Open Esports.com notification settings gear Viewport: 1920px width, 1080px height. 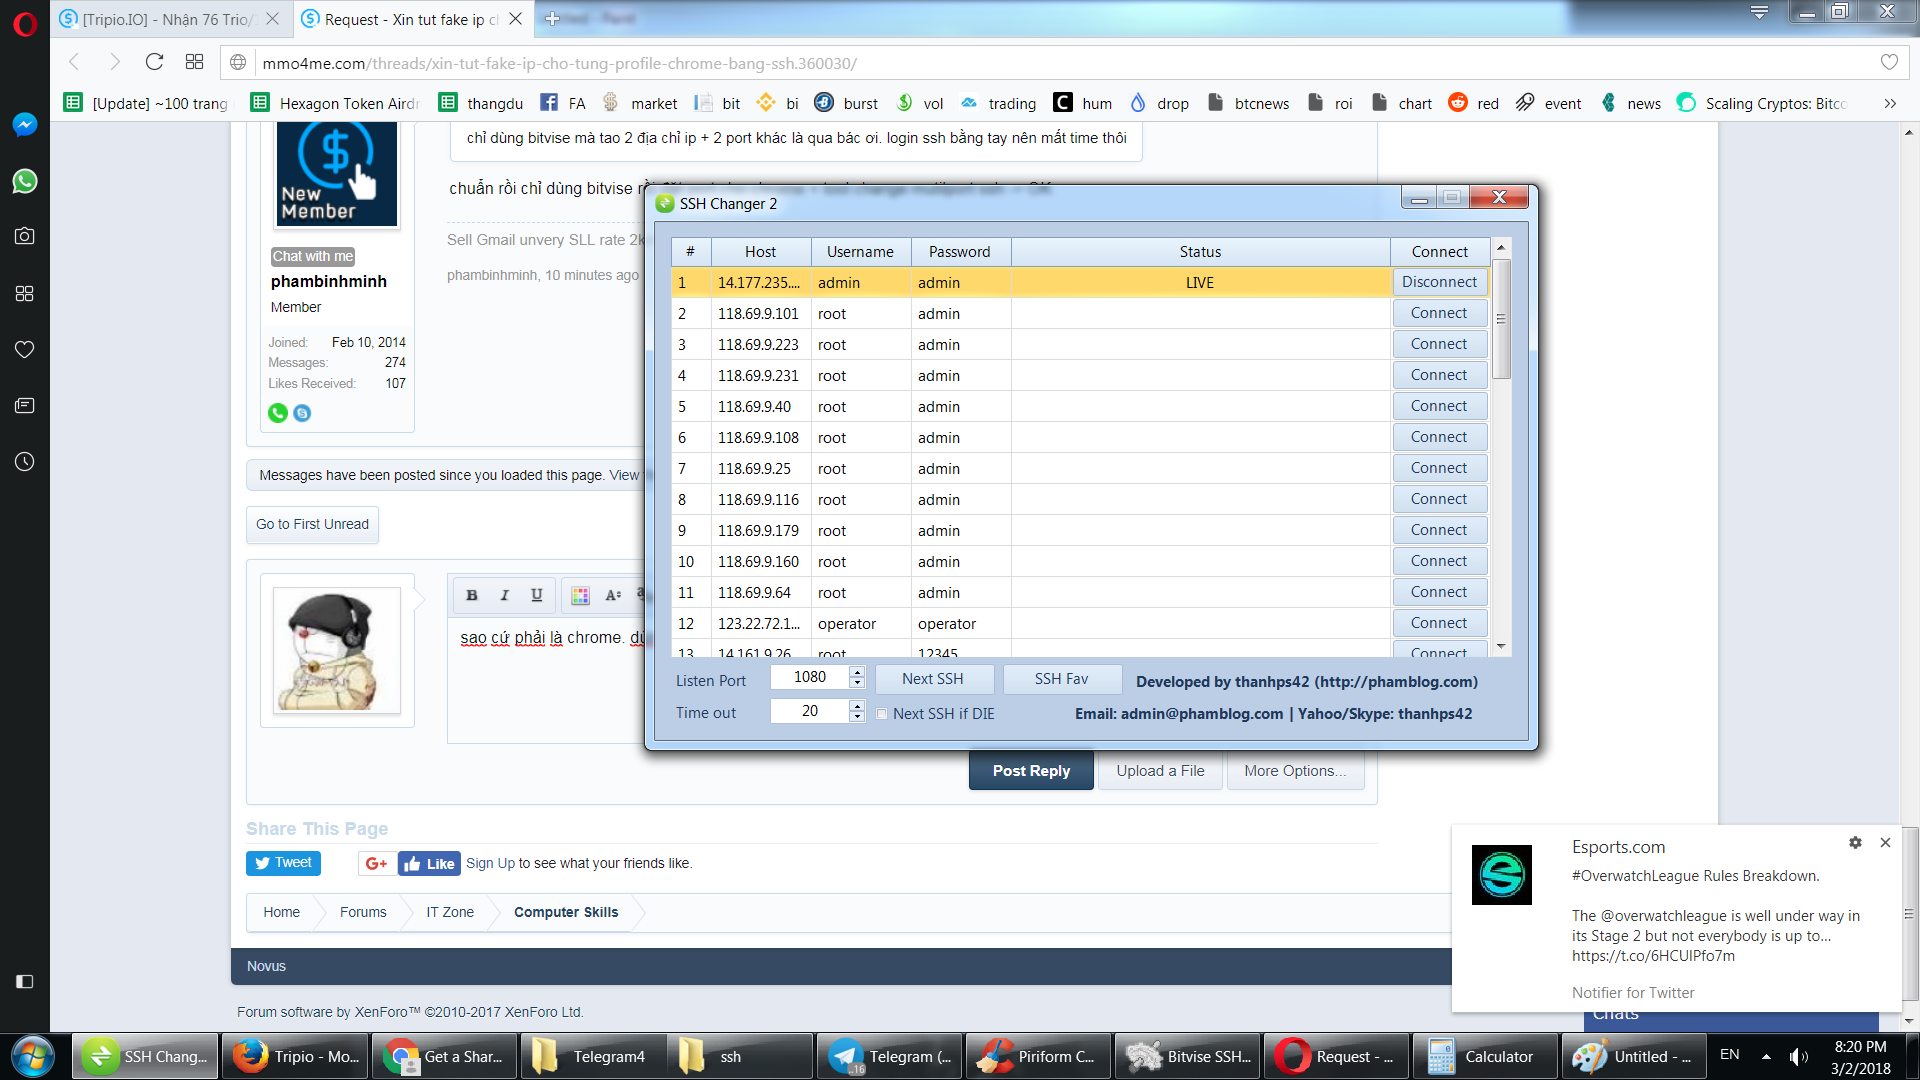tap(1855, 843)
